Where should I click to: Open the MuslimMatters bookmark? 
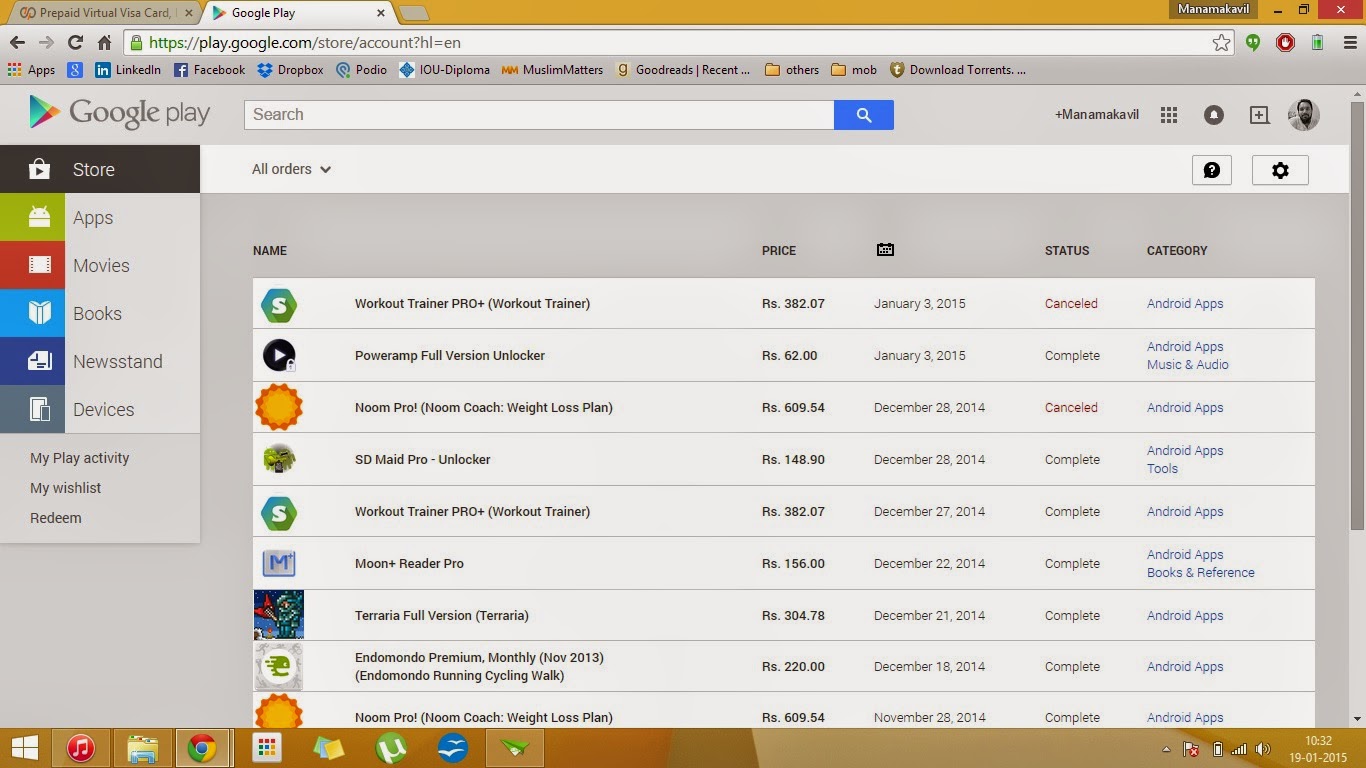[553, 70]
